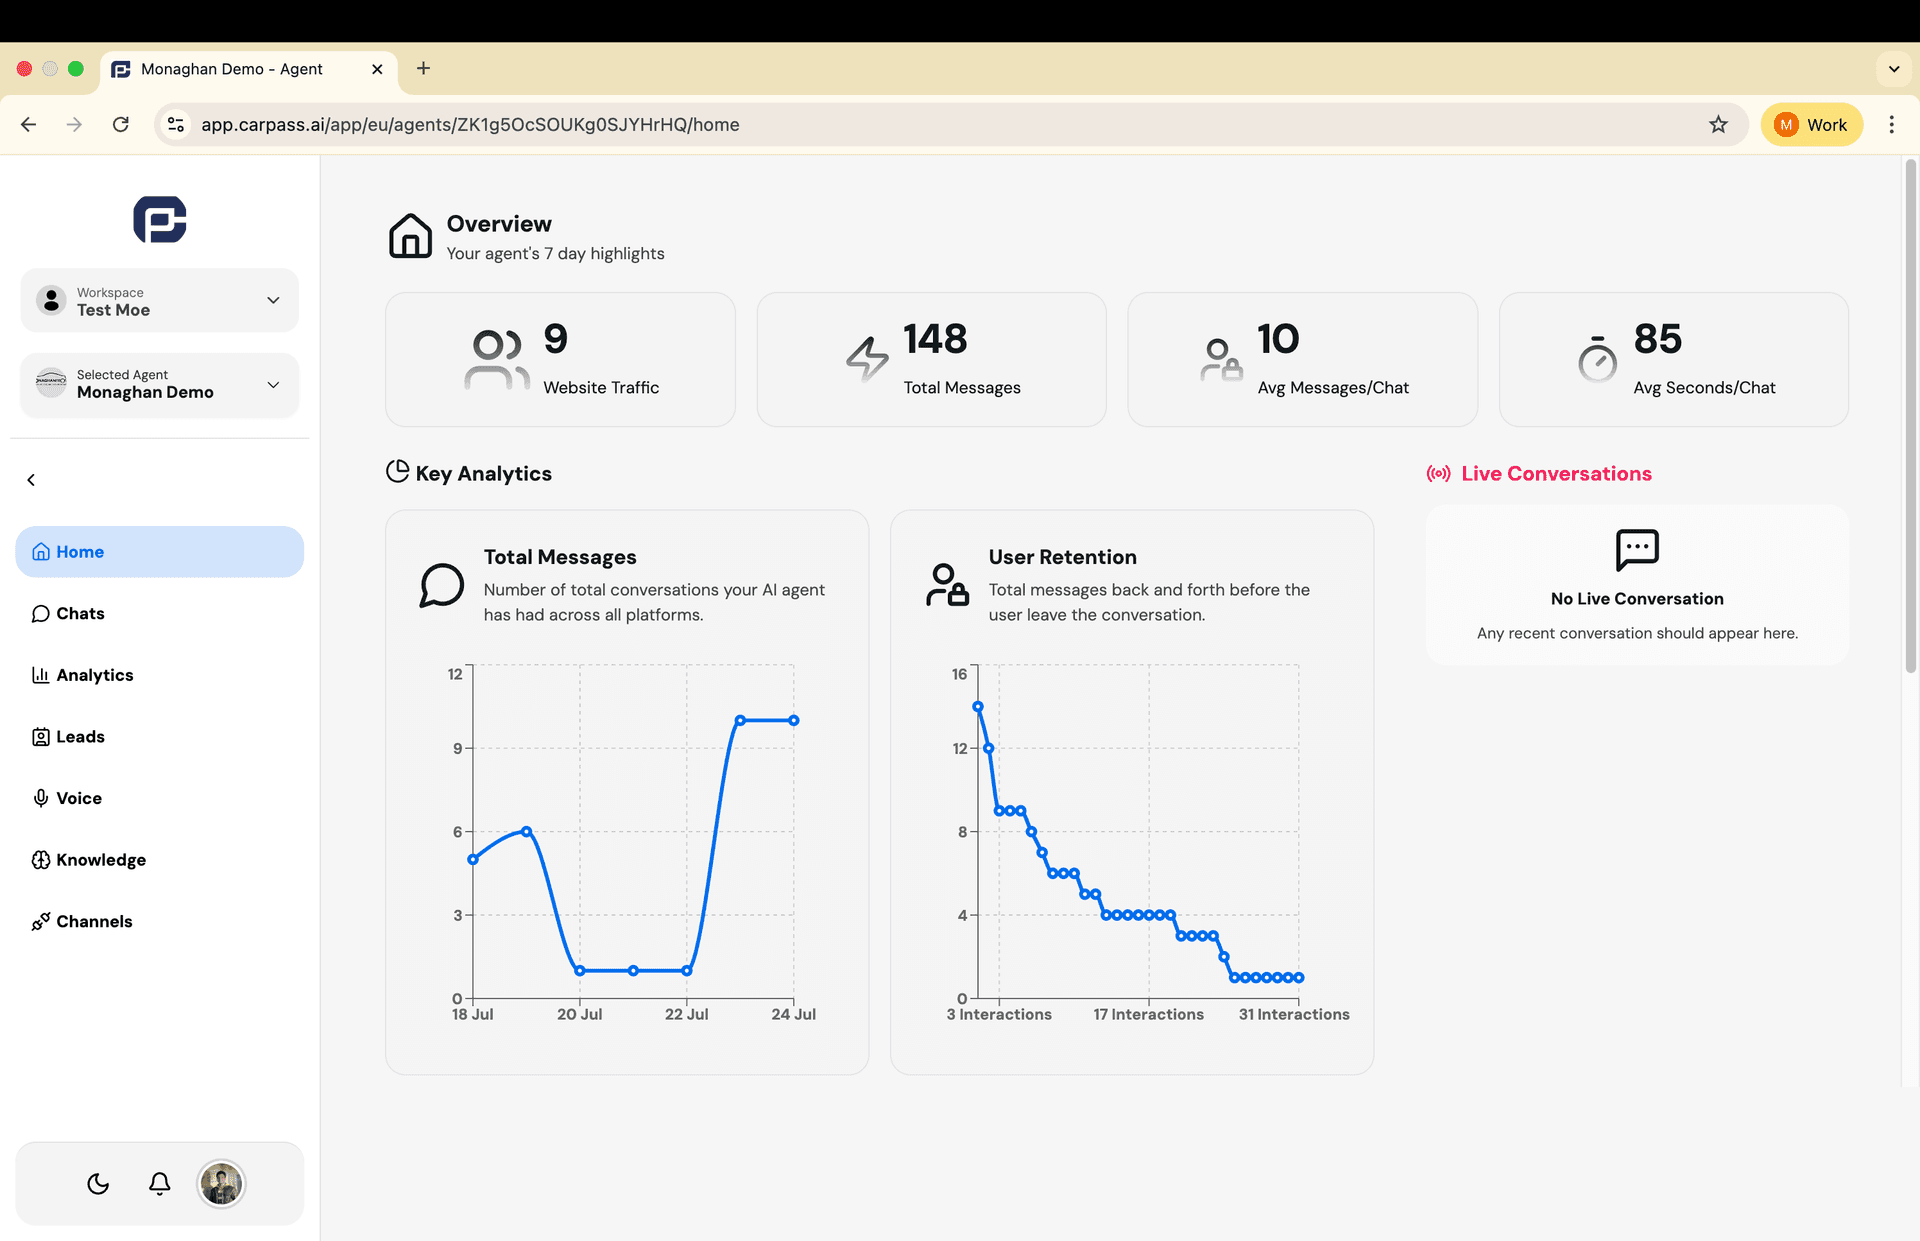
Task: Select the Monaghan Demo browser tab
Action: 230,69
